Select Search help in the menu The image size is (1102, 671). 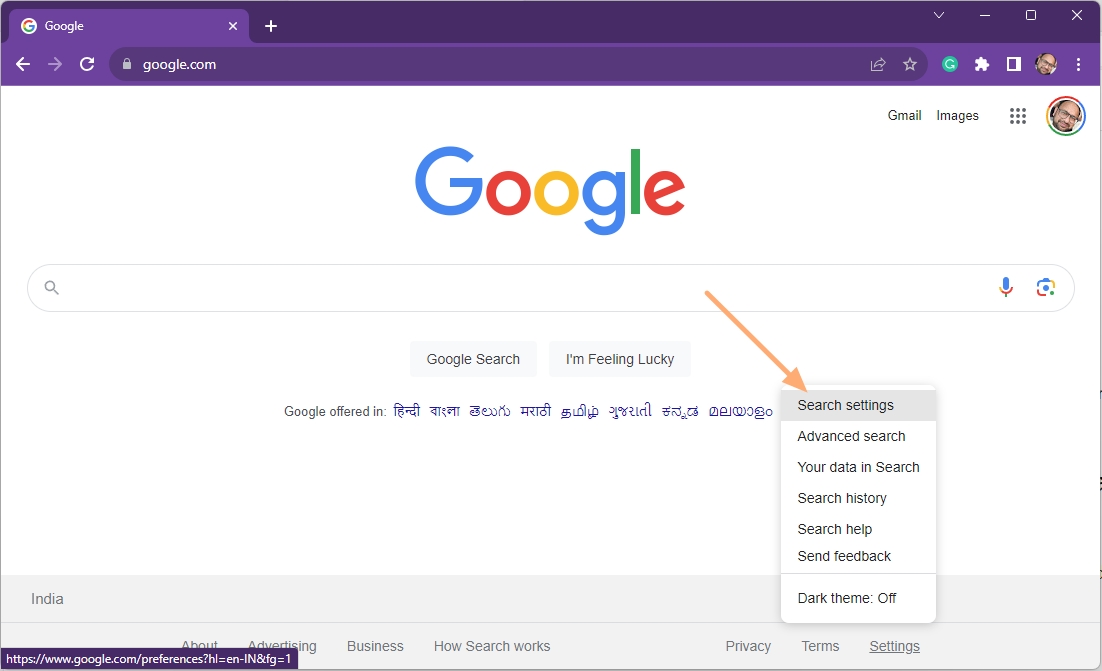(x=858, y=529)
